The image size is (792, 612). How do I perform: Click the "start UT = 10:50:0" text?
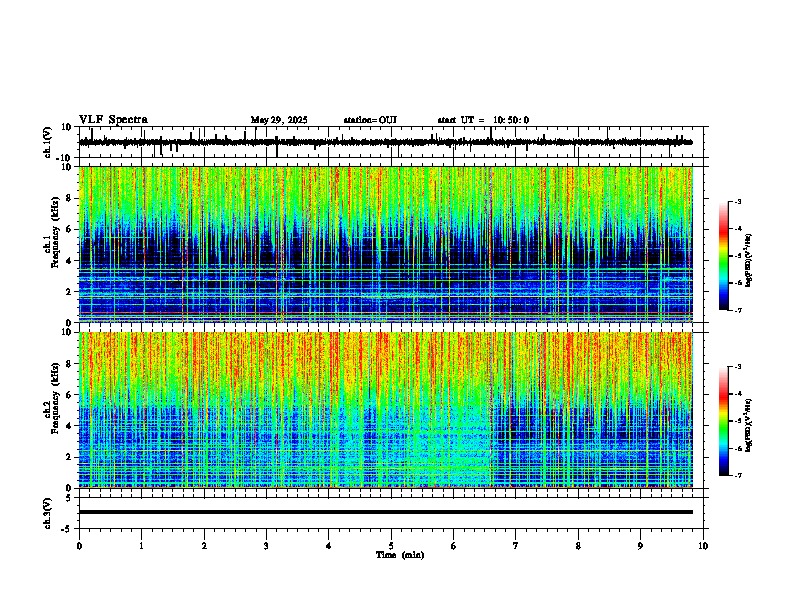pyautogui.click(x=483, y=120)
